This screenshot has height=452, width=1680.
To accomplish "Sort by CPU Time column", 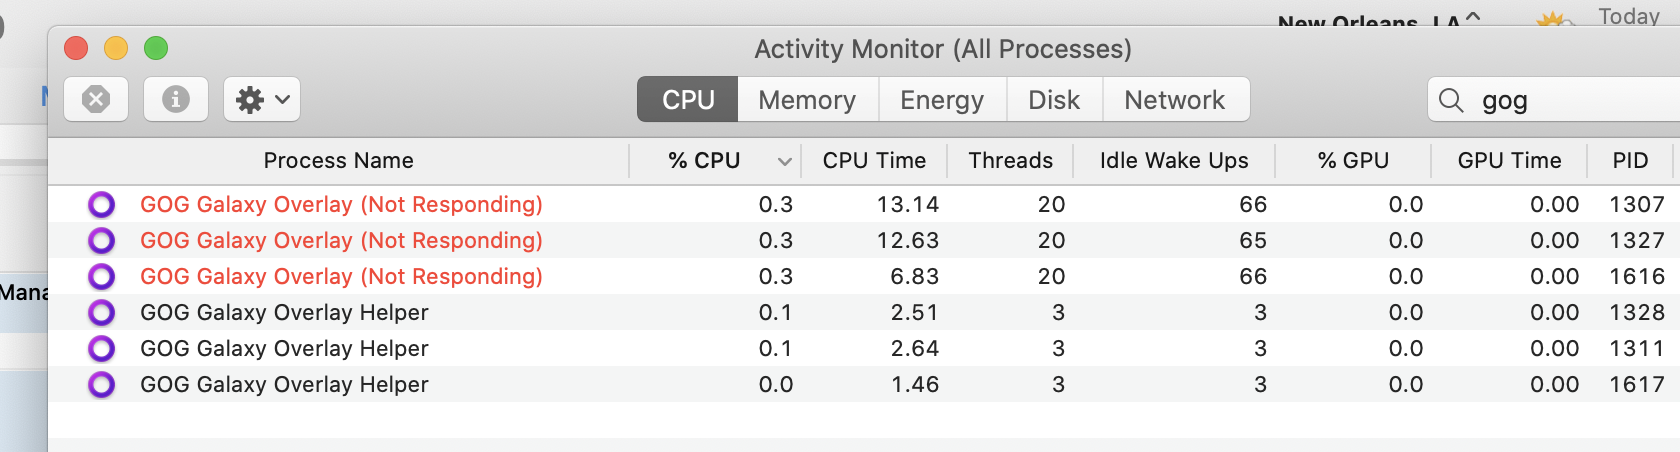I will pos(874,160).
